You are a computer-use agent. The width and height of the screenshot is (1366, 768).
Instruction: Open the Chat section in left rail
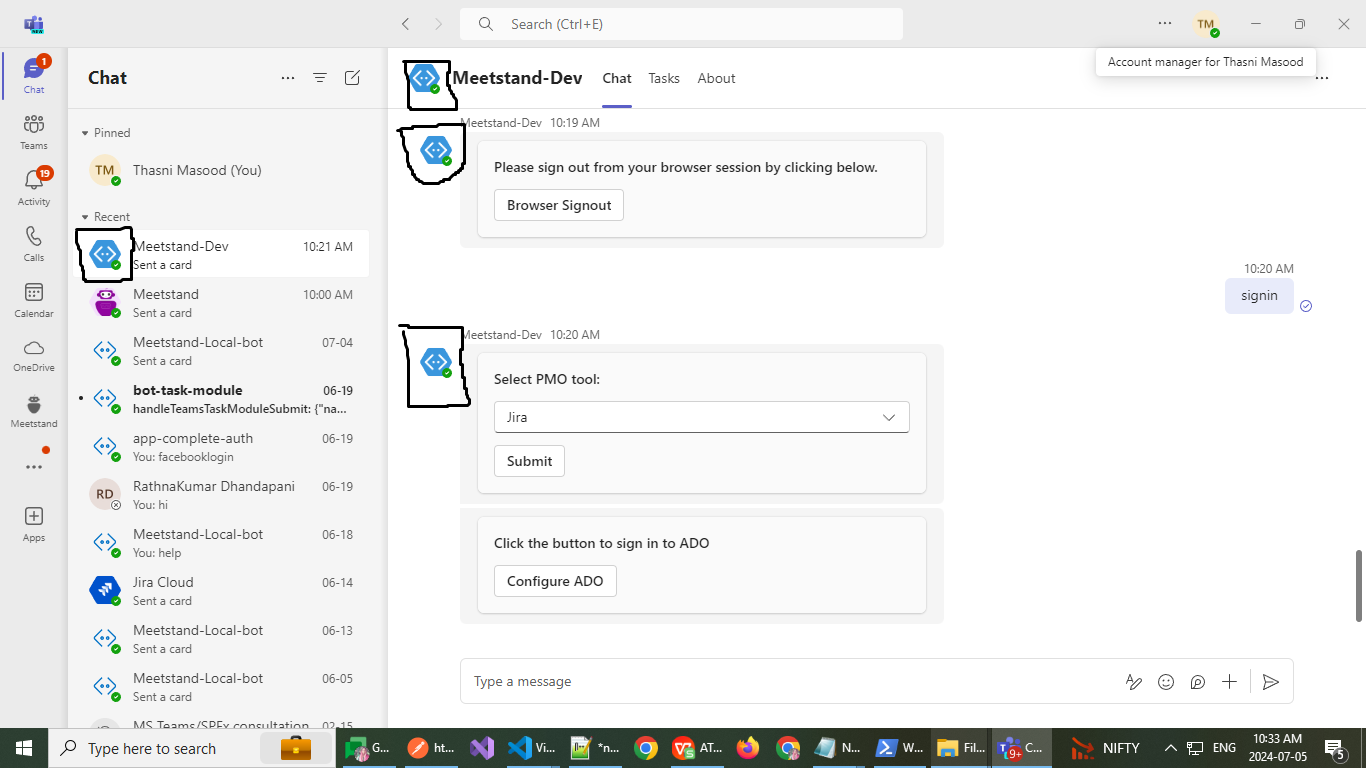pyautogui.click(x=34, y=76)
